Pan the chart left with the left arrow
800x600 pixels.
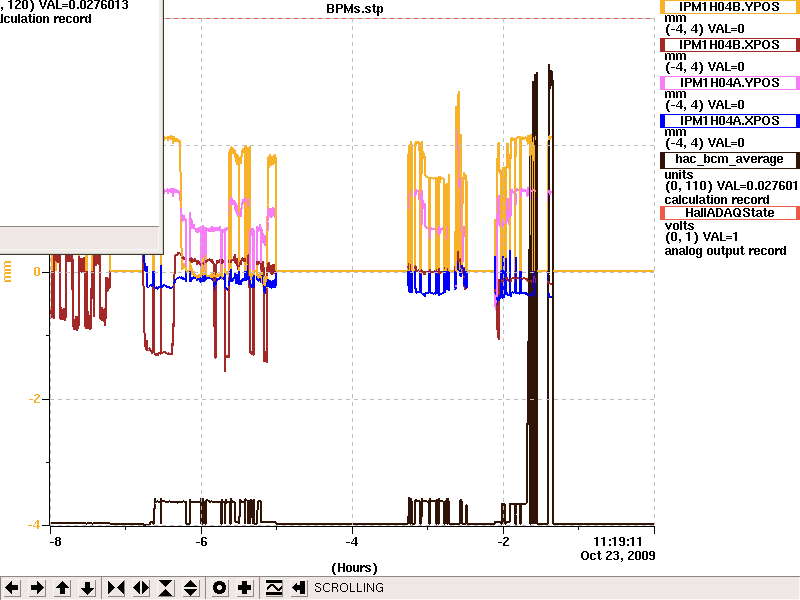tap(12, 588)
